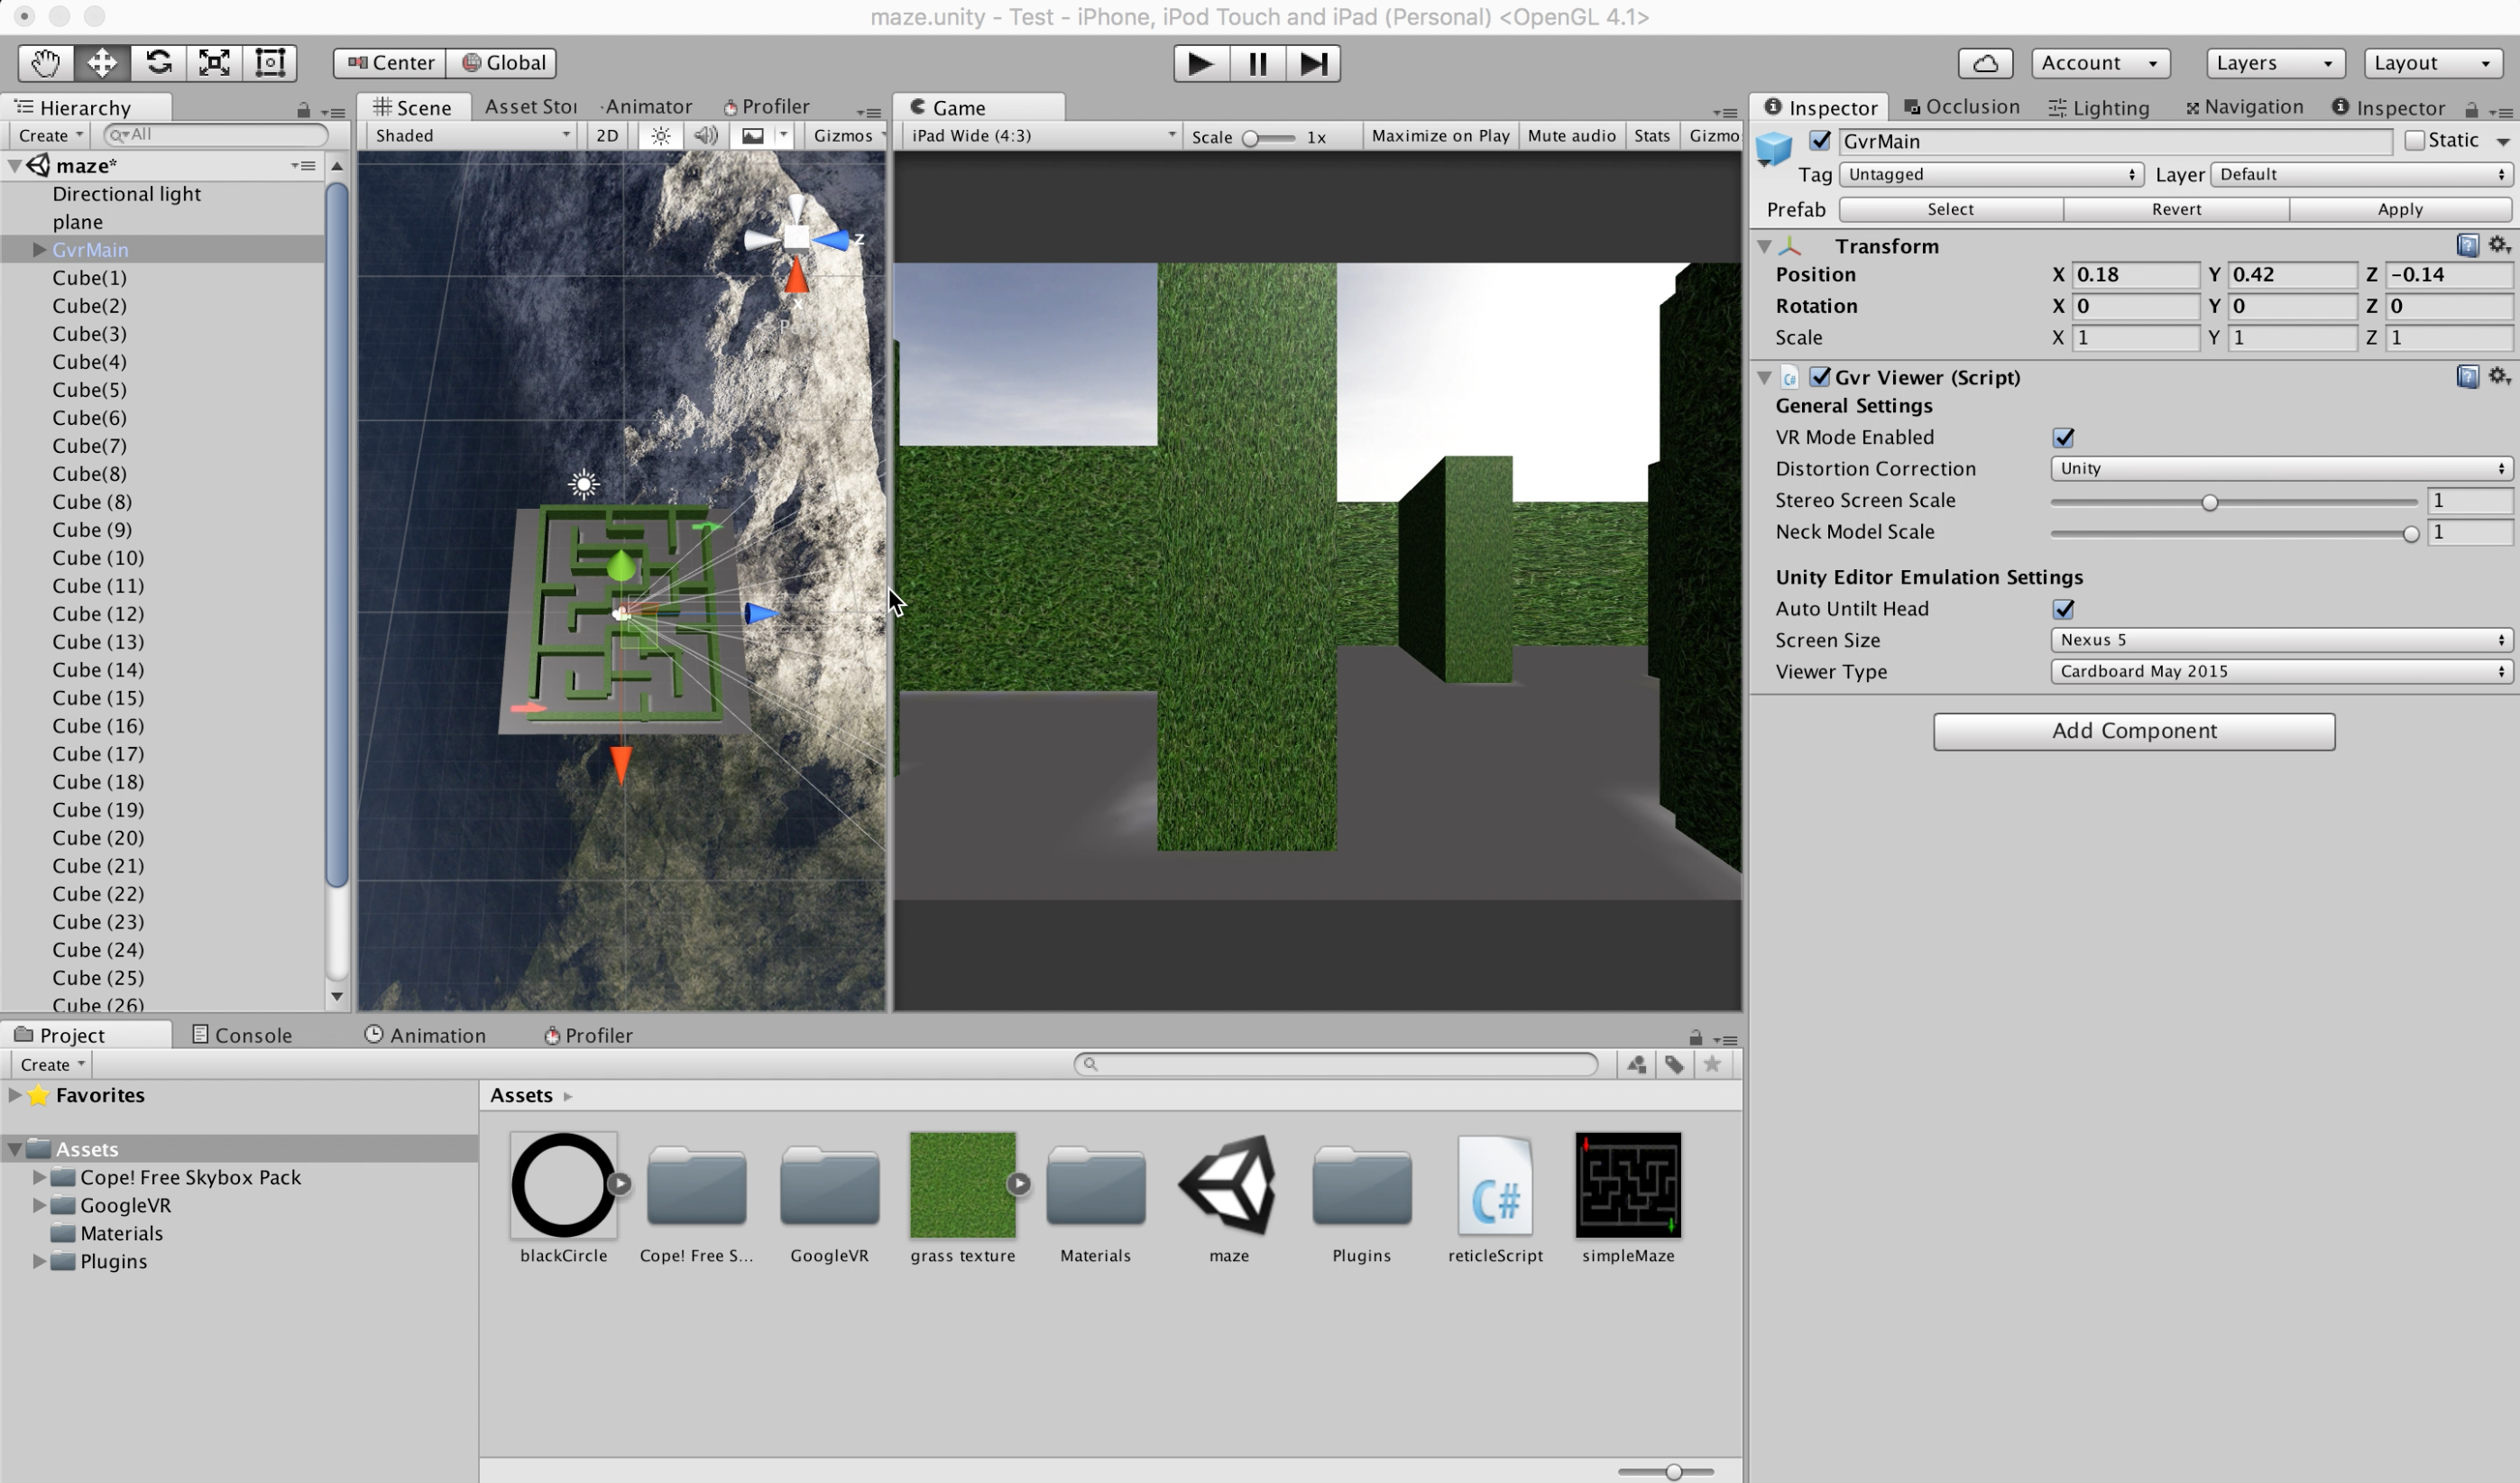
Task: Drag the Stereo Screen Scale slider
Action: [2212, 502]
